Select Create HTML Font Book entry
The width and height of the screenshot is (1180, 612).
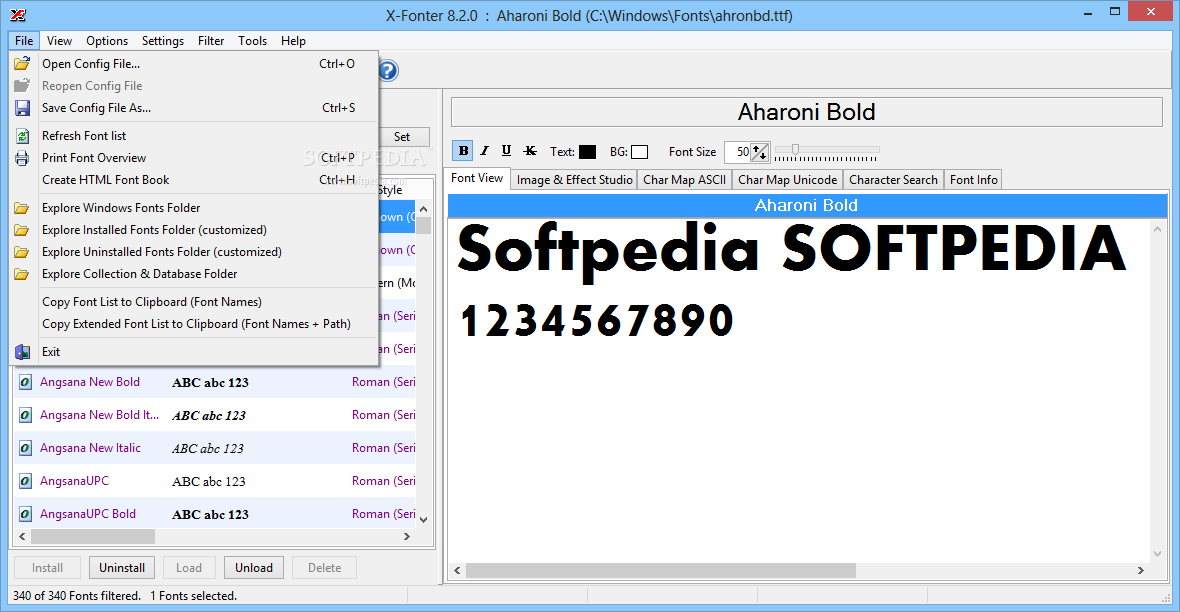(x=195, y=180)
